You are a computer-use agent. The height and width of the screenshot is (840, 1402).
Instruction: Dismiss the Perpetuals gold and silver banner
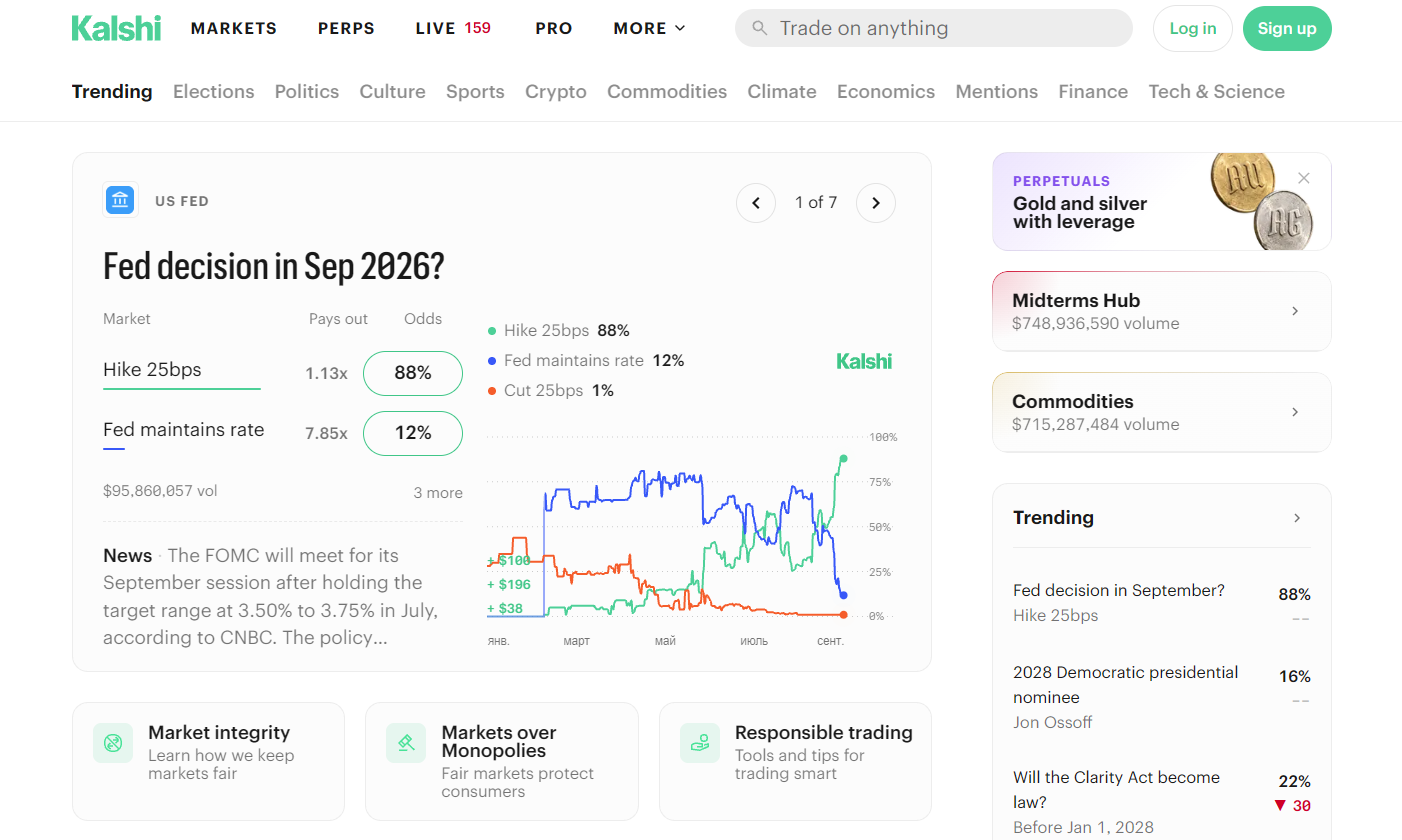[x=1304, y=178]
